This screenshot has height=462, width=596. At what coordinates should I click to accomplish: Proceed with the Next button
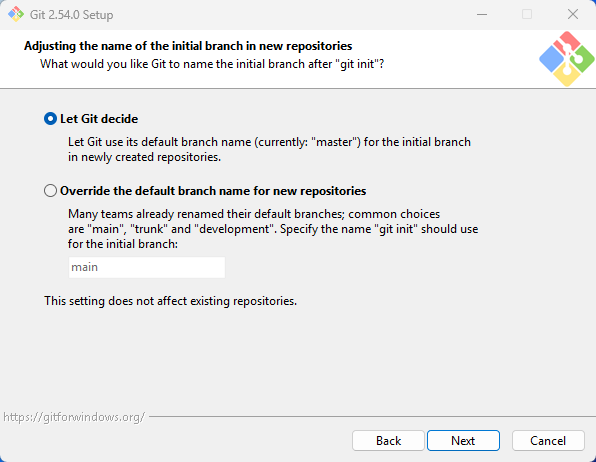[463, 441]
